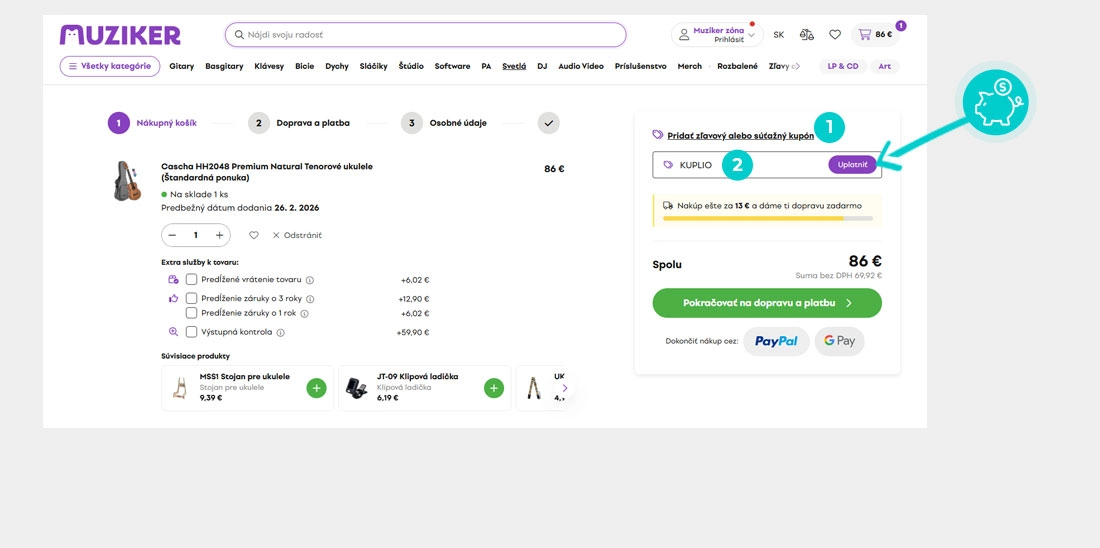Expand Muziker zóna Prihlásiť dropdown
Screen dimensions: 1100x548
click(717, 34)
